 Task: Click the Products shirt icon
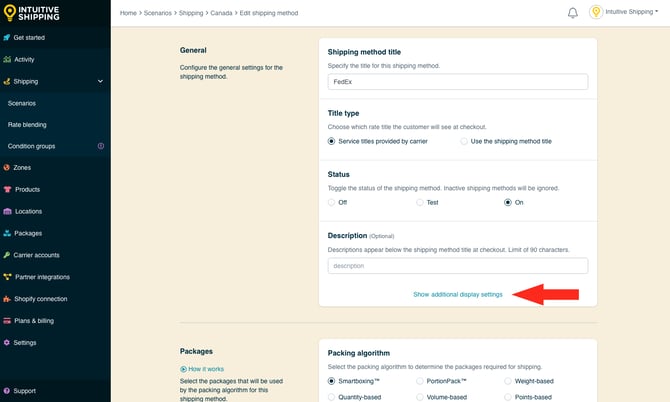7,189
